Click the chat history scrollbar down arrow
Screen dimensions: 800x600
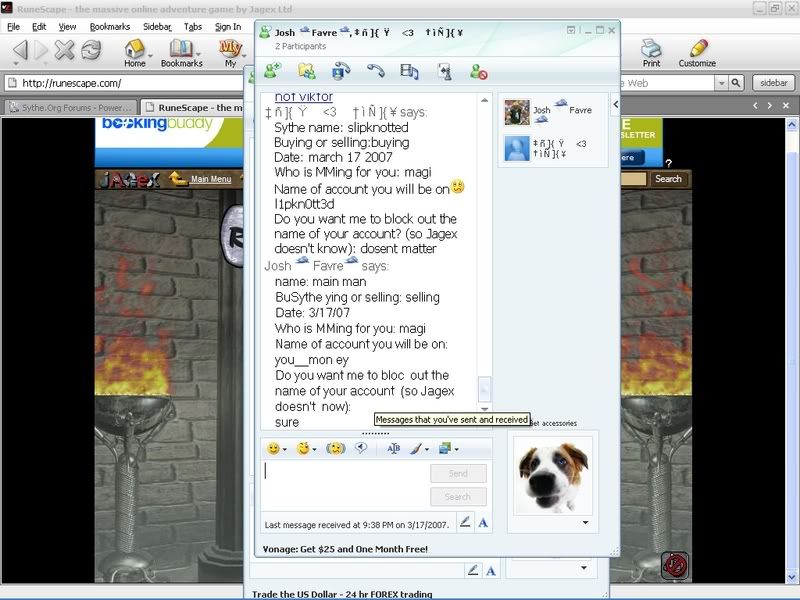point(484,409)
